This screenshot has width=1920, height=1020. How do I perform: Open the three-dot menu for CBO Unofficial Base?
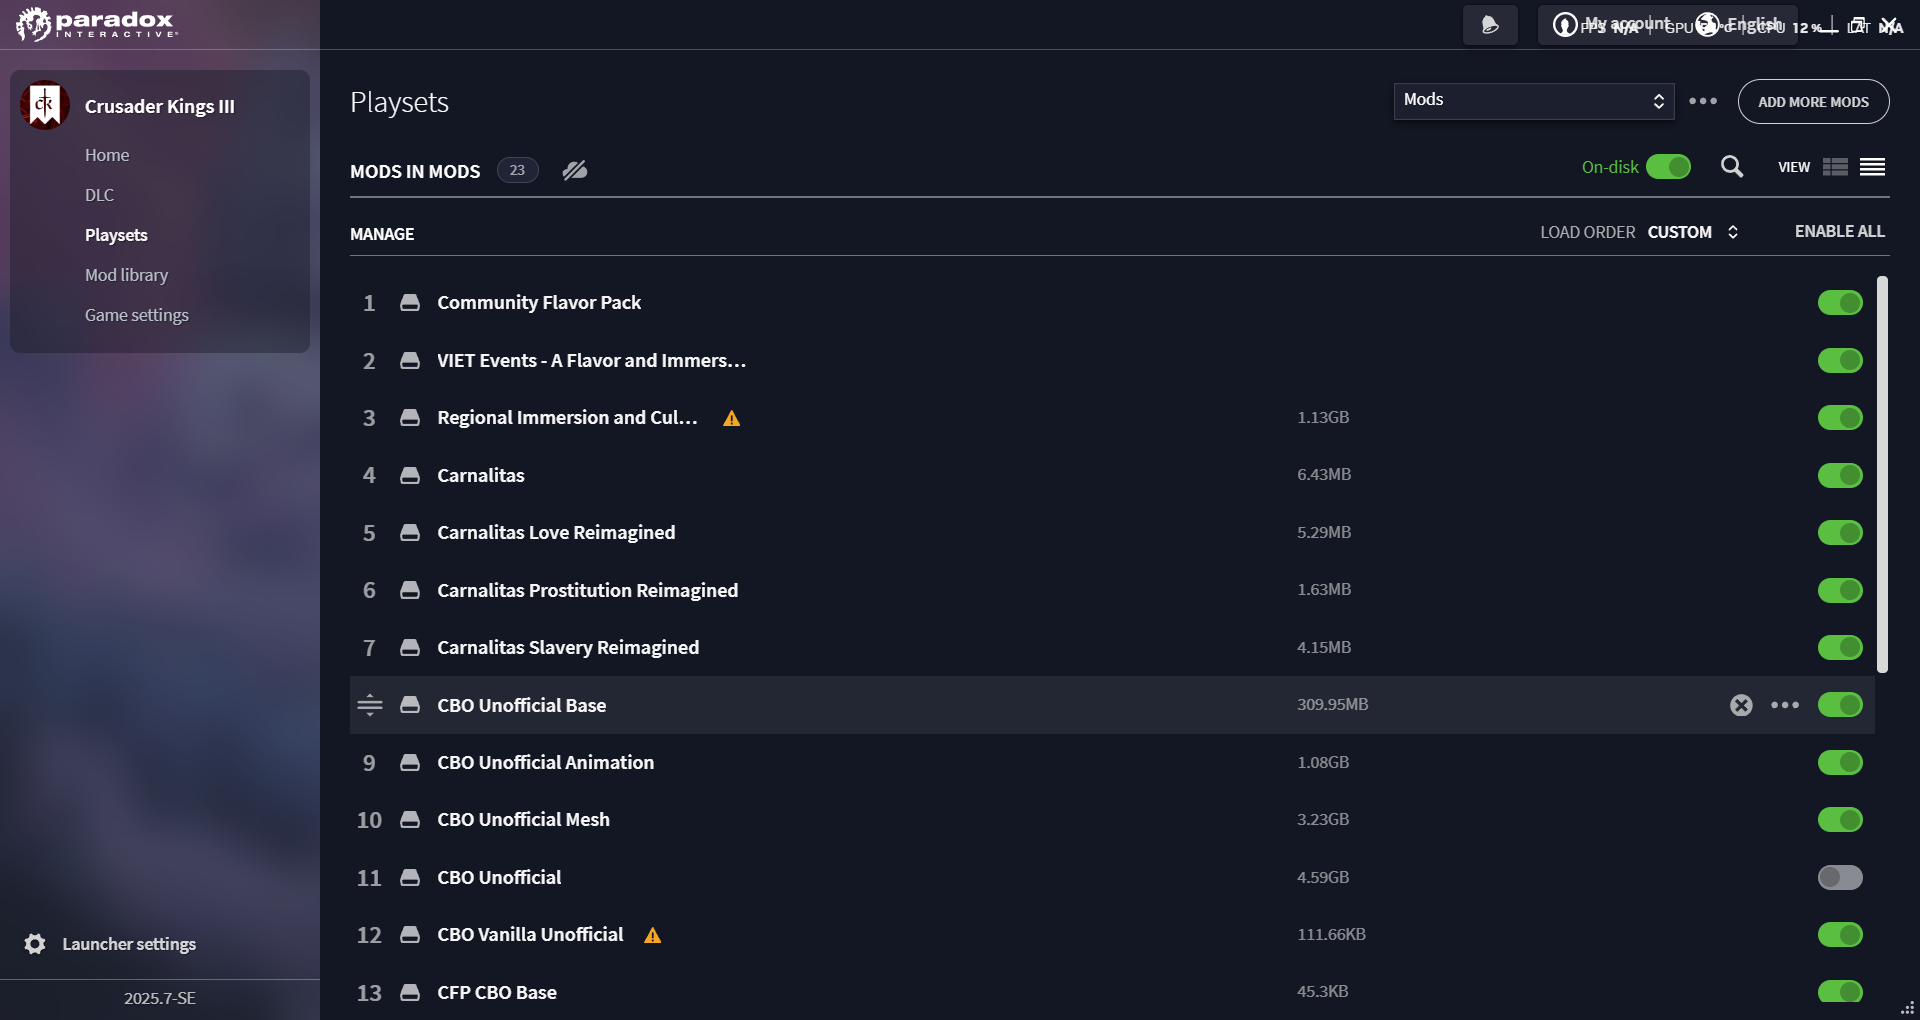coord(1785,705)
